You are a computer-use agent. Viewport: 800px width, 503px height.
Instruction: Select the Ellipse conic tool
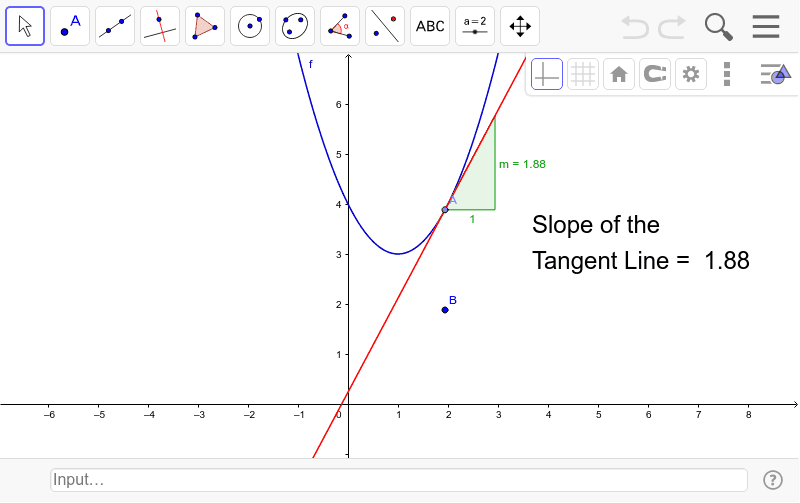[295, 26]
